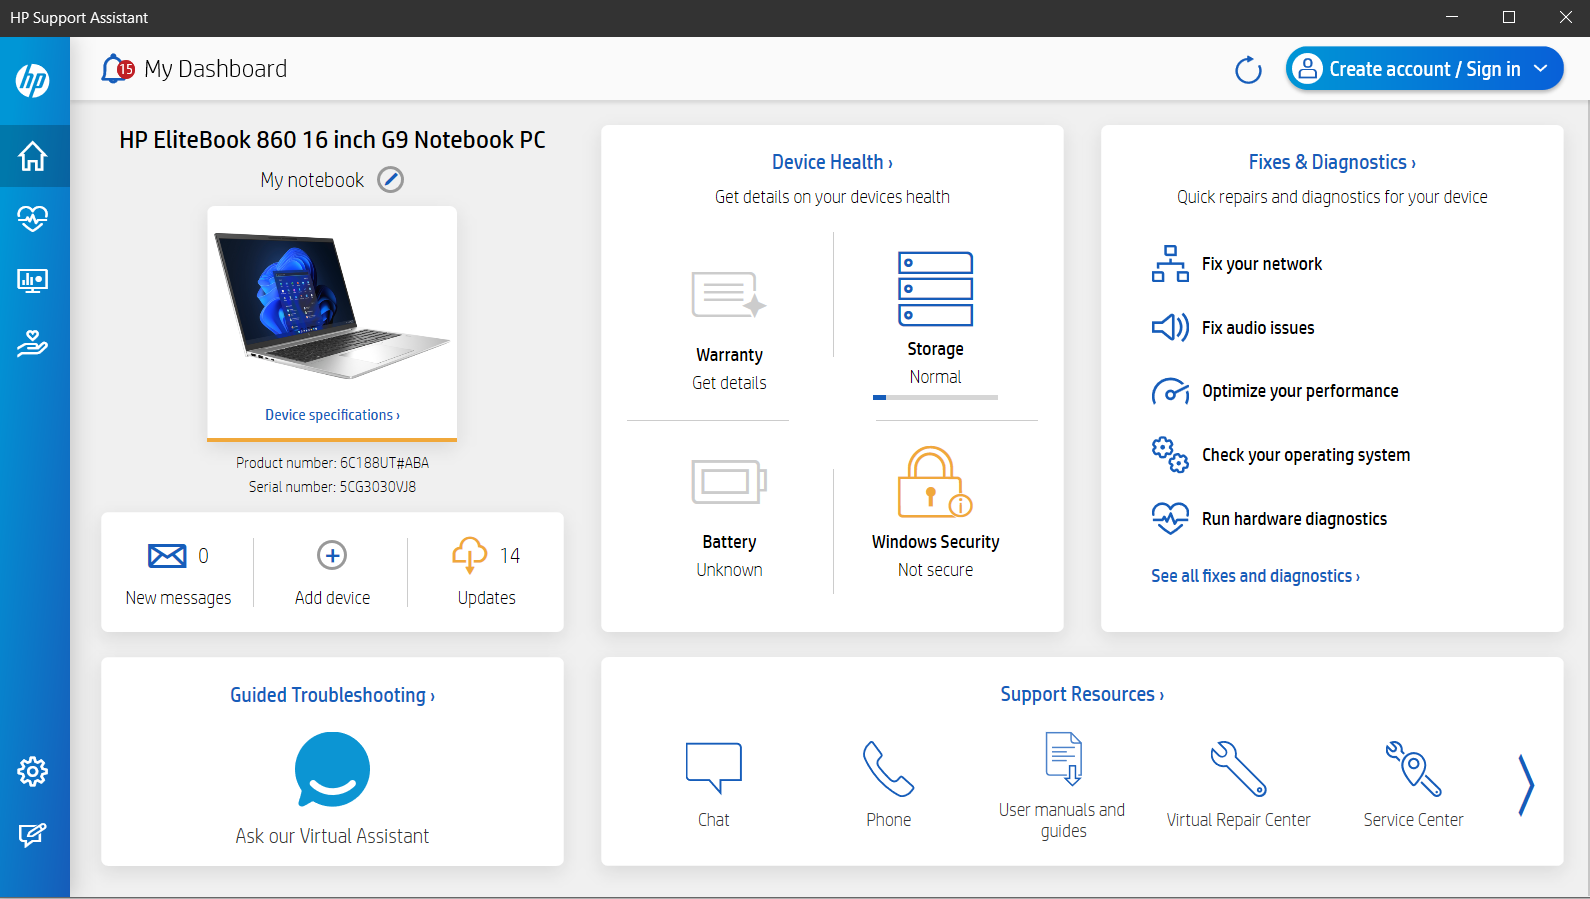Open Device specifications link
This screenshot has height=899, width=1590.
click(x=332, y=415)
